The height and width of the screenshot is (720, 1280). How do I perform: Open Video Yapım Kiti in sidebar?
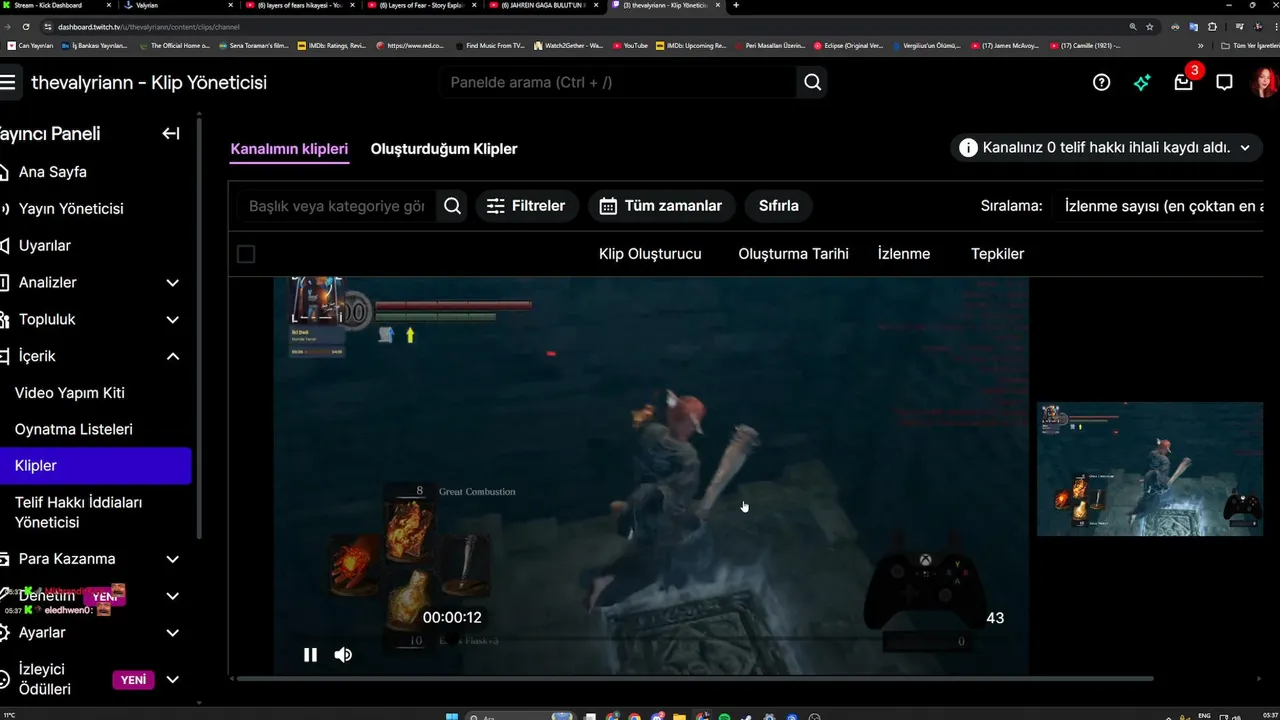click(70, 393)
